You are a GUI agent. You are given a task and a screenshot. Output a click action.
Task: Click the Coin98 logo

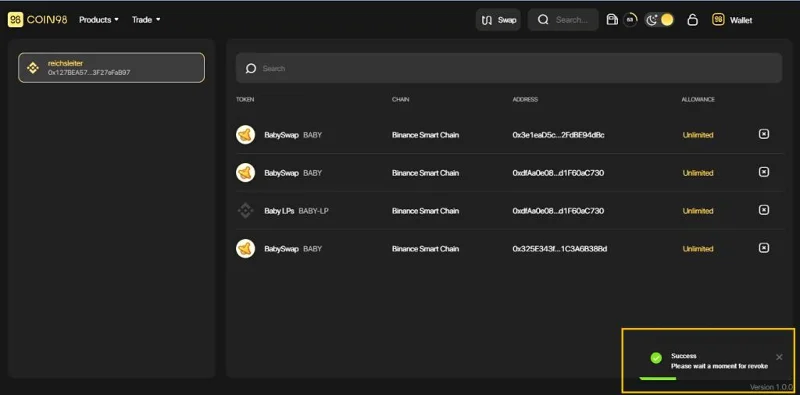pyautogui.click(x=37, y=19)
